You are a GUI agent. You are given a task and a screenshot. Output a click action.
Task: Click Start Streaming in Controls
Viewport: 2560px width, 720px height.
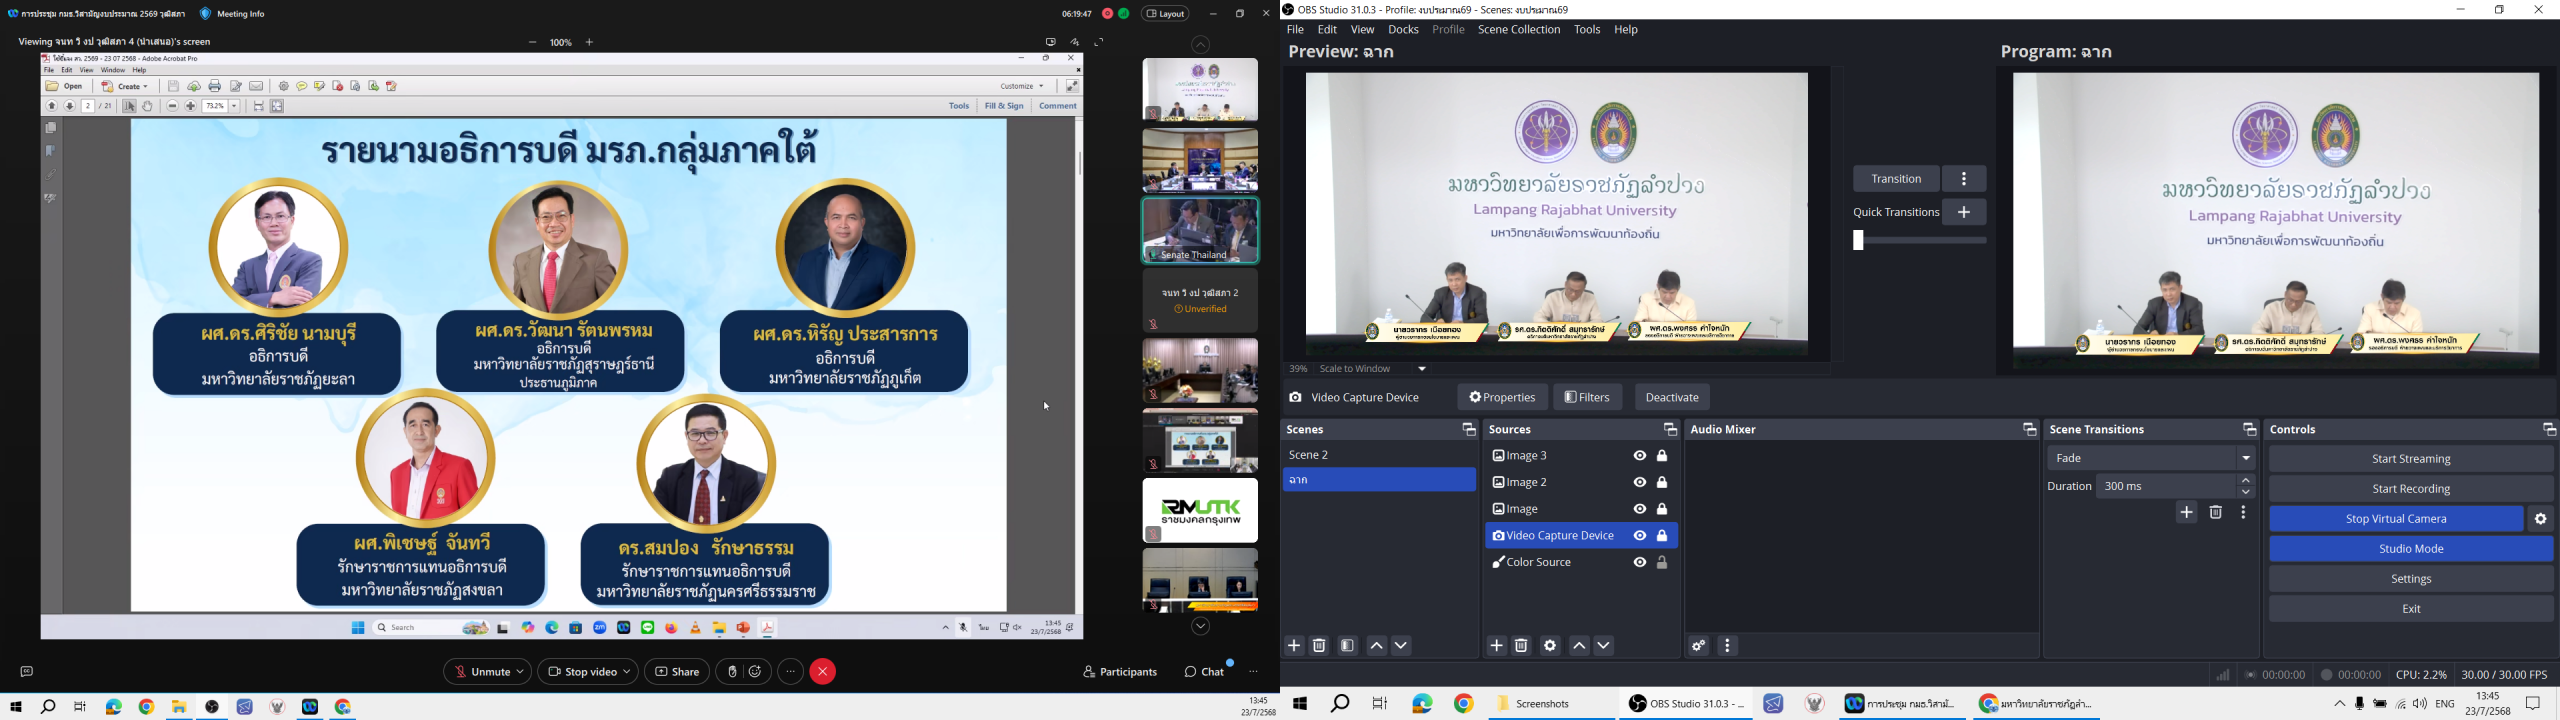[2410, 459]
